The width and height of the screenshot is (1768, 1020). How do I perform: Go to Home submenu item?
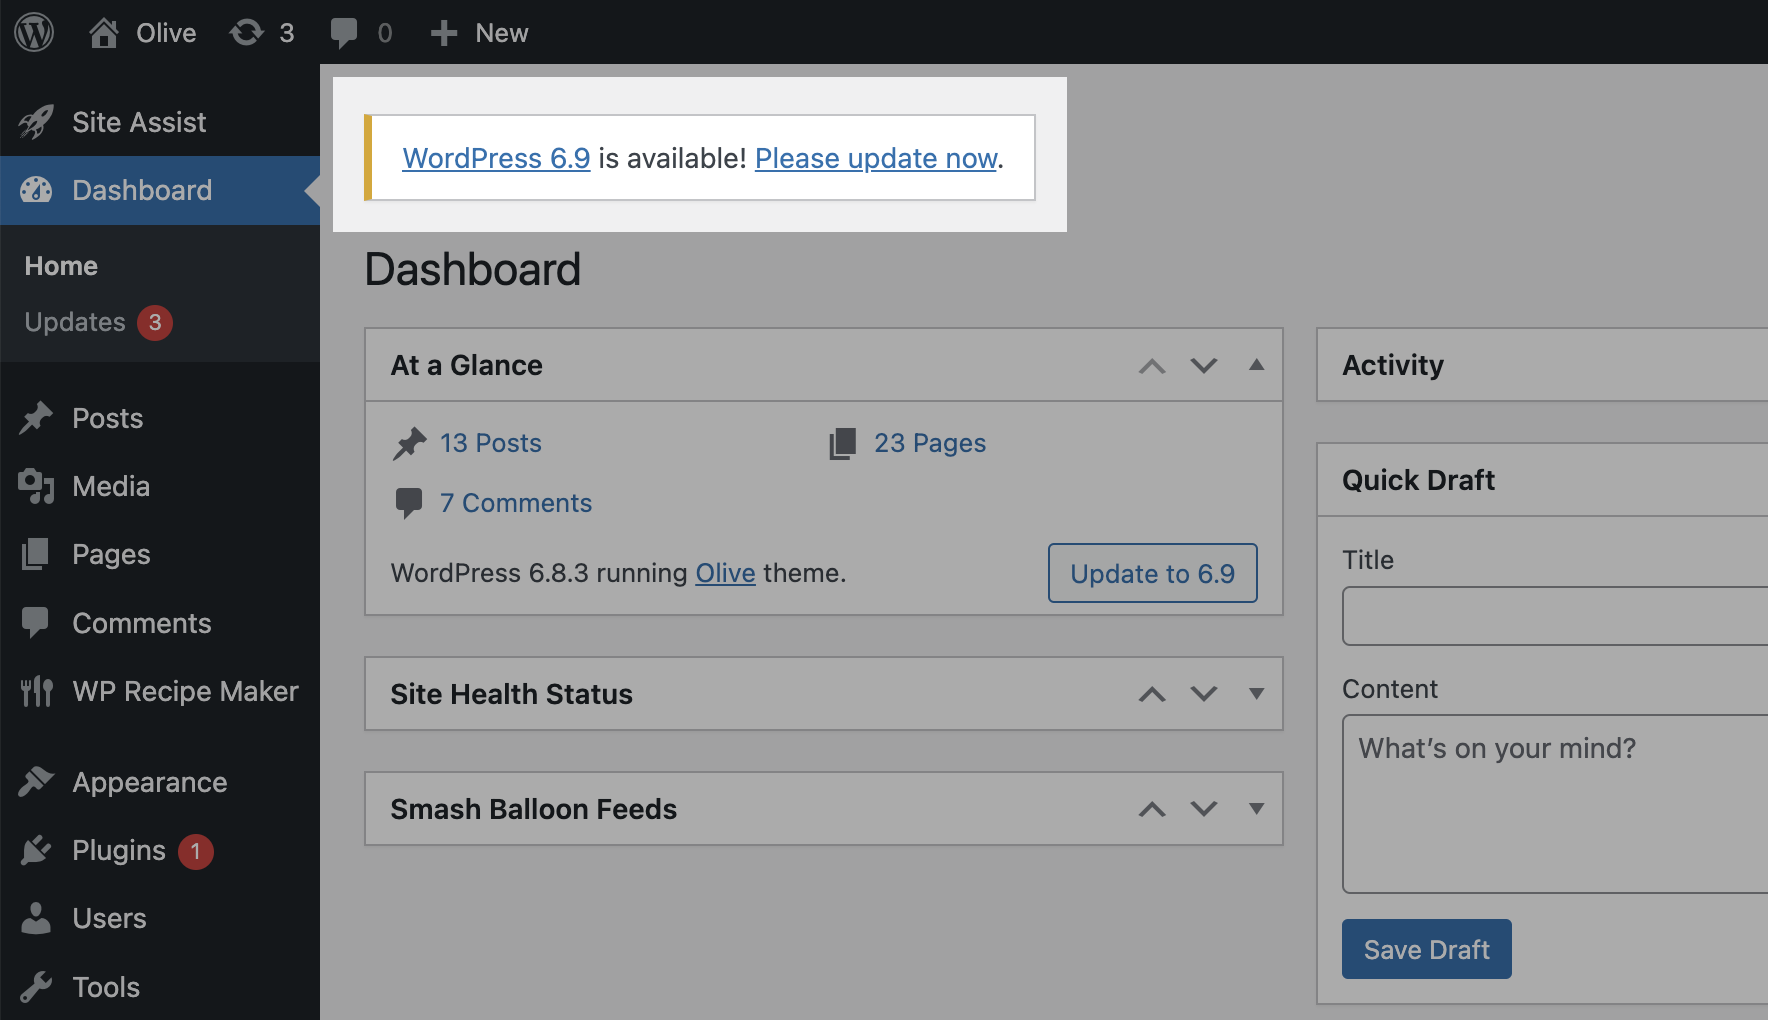61,266
